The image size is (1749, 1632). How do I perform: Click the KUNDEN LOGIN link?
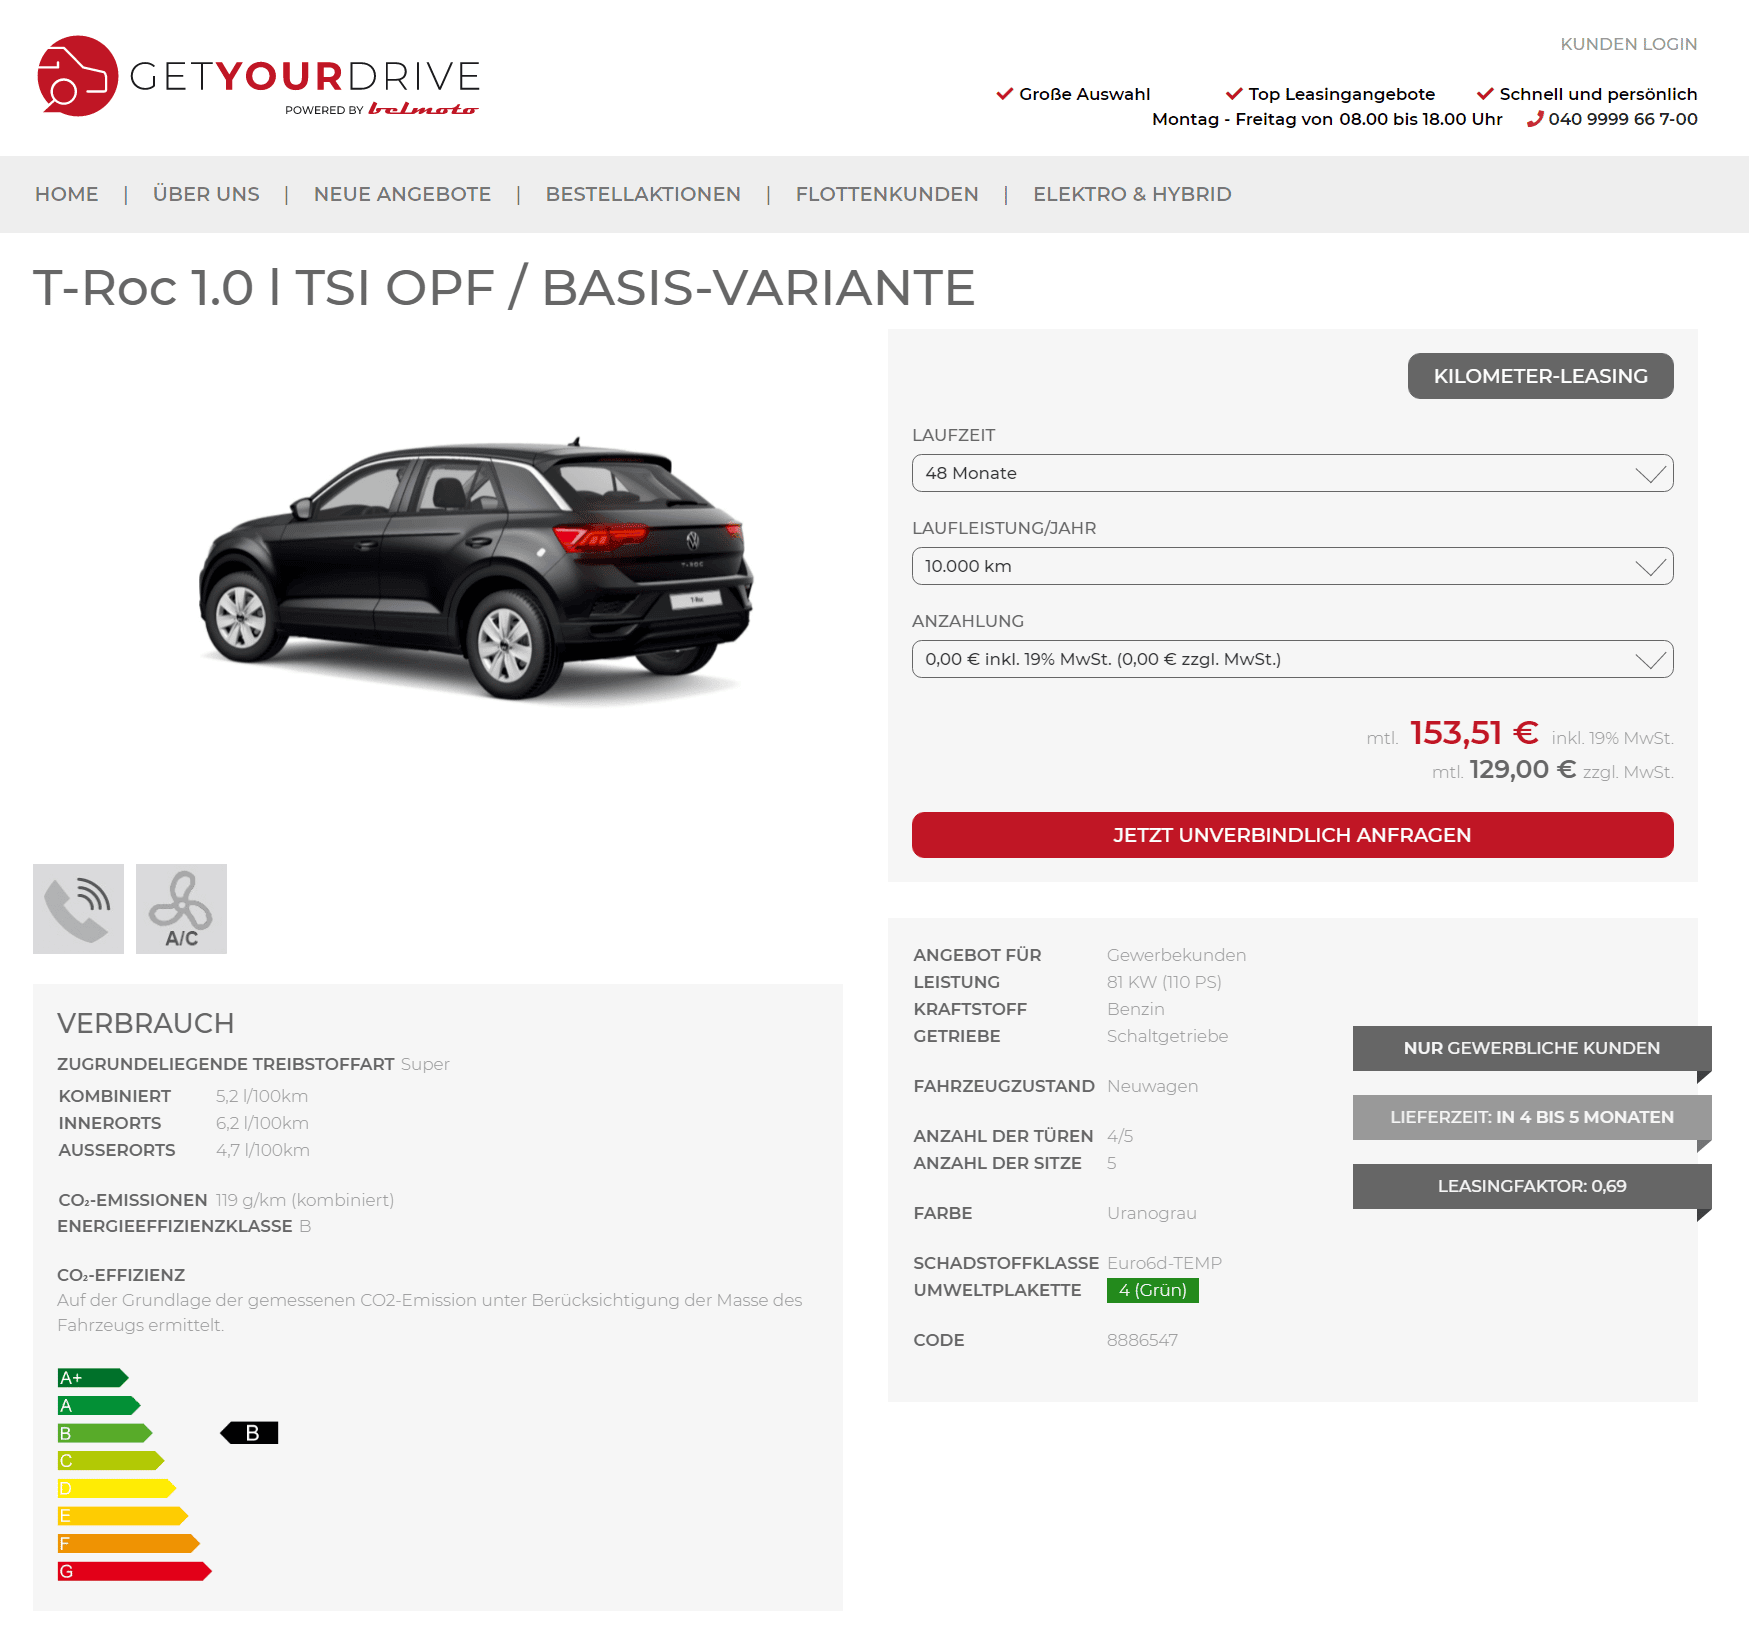coord(1628,44)
